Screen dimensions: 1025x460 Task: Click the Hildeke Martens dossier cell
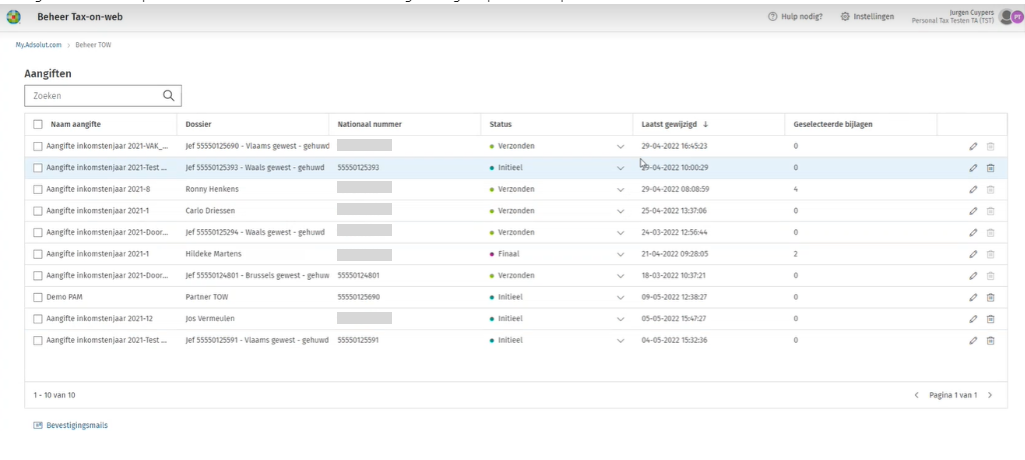coord(212,254)
